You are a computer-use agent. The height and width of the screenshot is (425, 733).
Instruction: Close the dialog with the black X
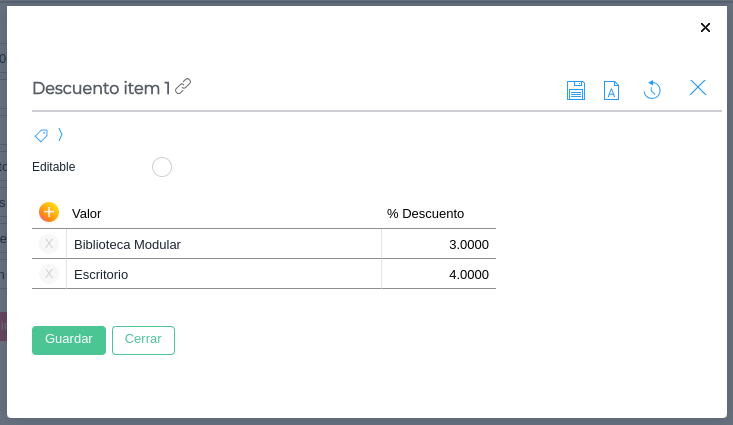[x=705, y=28]
